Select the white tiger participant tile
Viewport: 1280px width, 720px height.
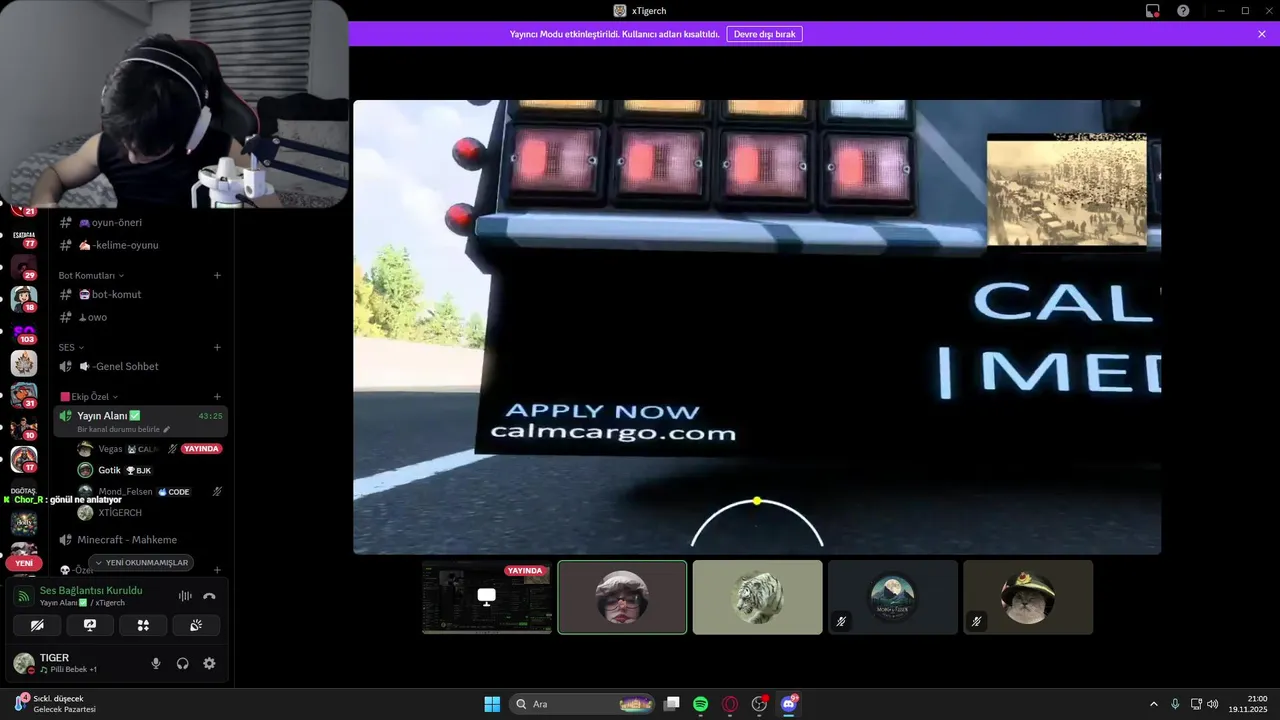coord(757,597)
